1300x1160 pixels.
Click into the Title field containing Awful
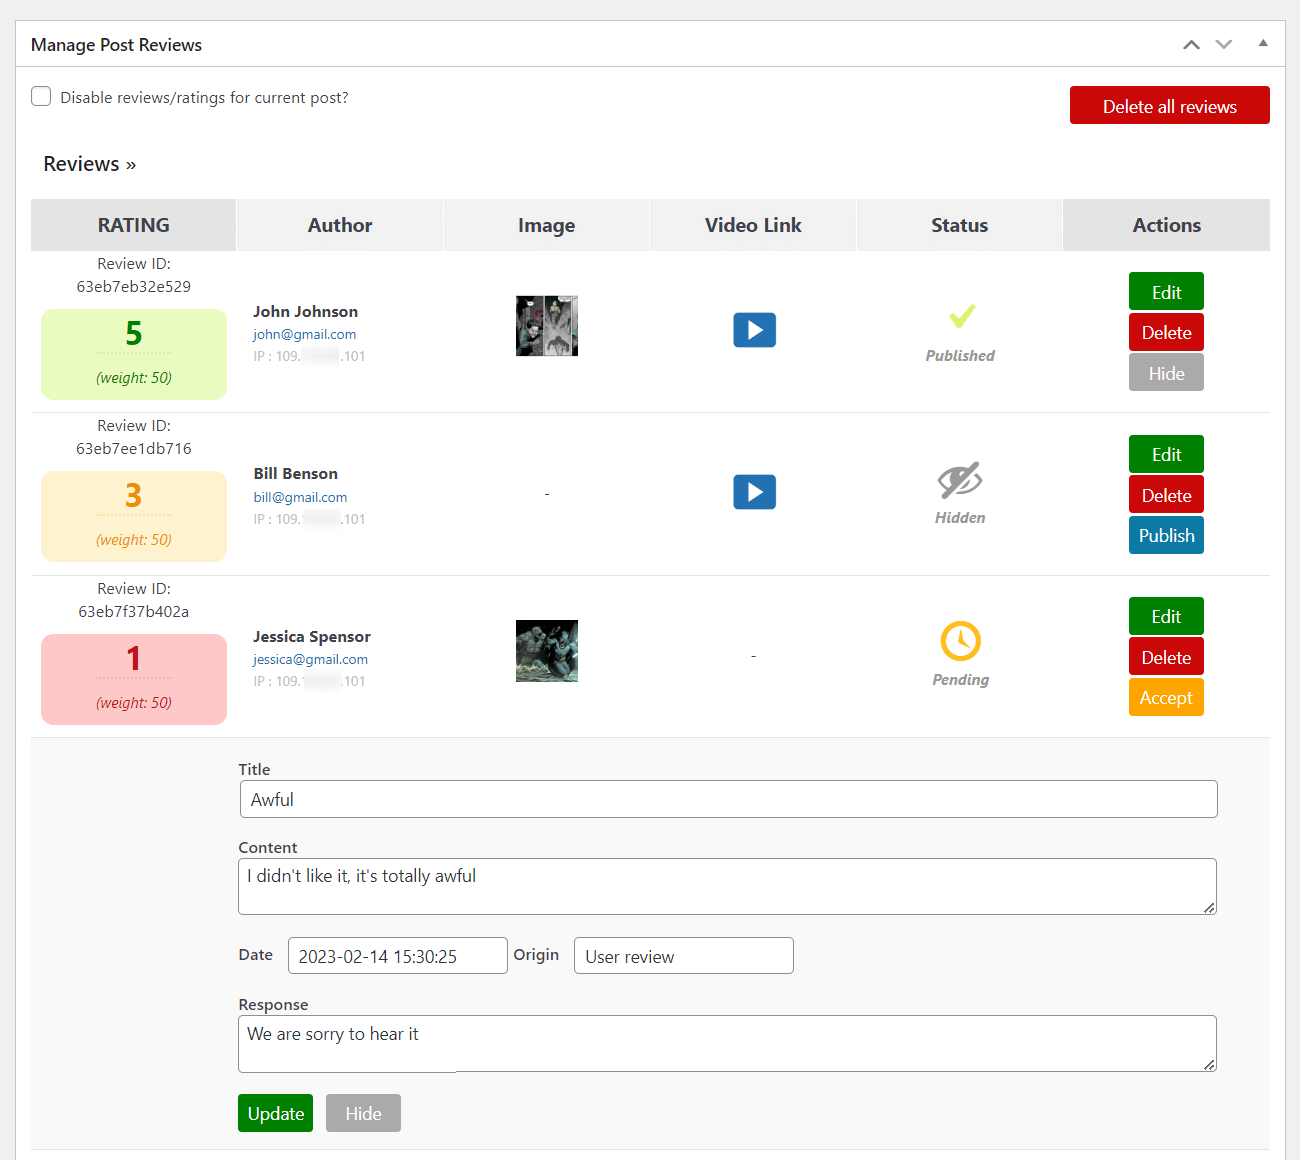click(728, 799)
